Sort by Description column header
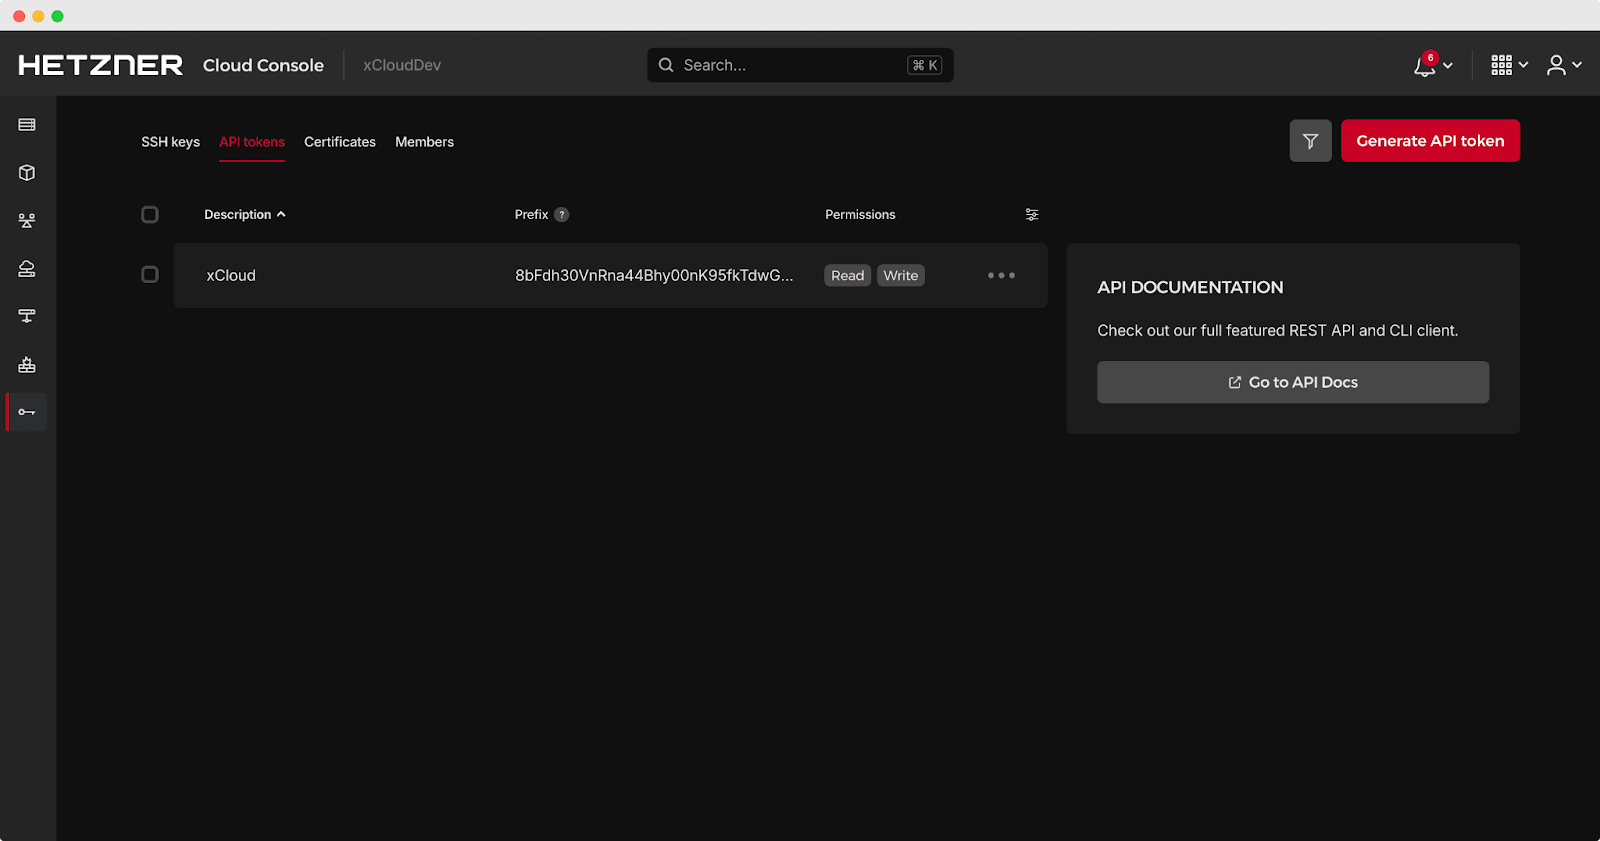Image resolution: width=1600 pixels, height=841 pixels. pos(244,215)
